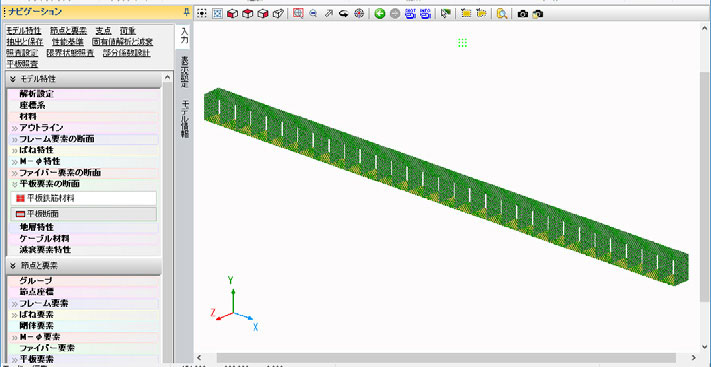Open the 平板鉄筋材料 entry
The height and width of the screenshot is (367, 711).
[83, 198]
